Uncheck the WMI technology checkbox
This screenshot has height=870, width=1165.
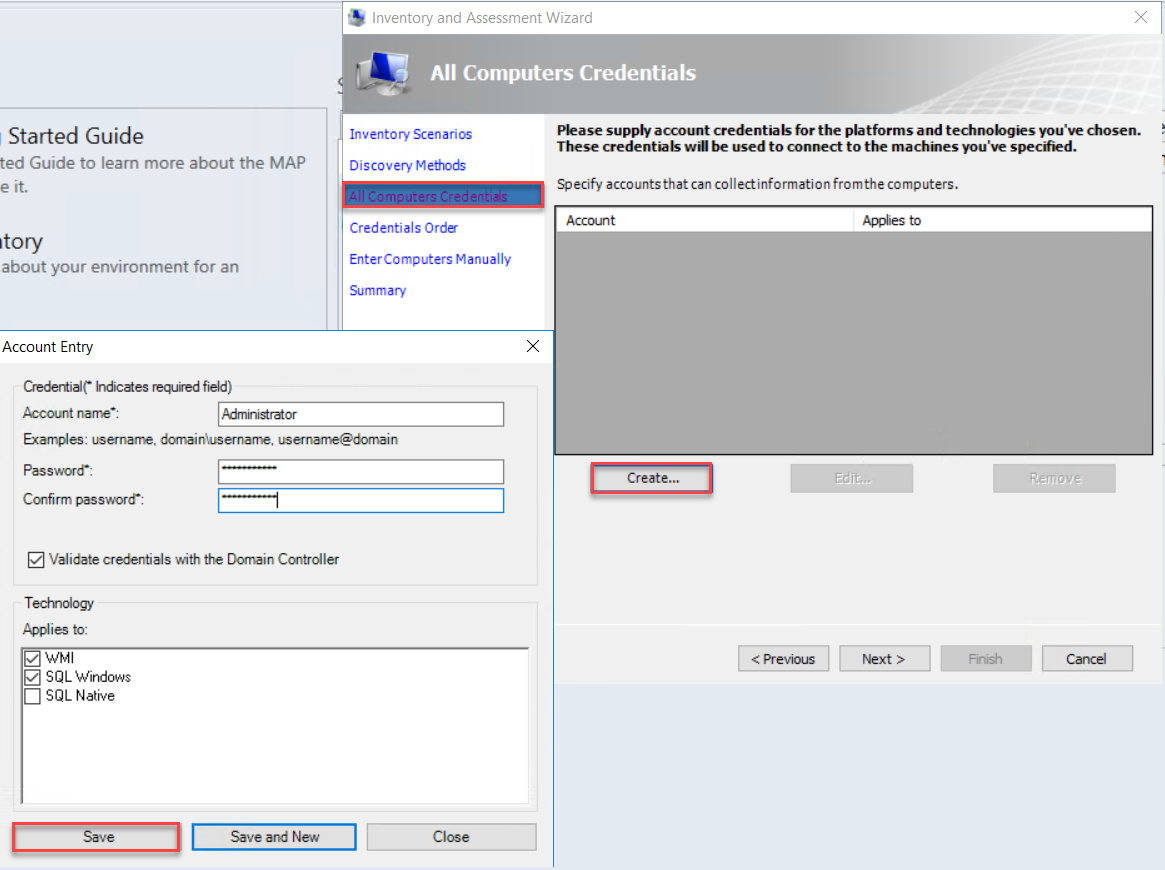(33, 658)
